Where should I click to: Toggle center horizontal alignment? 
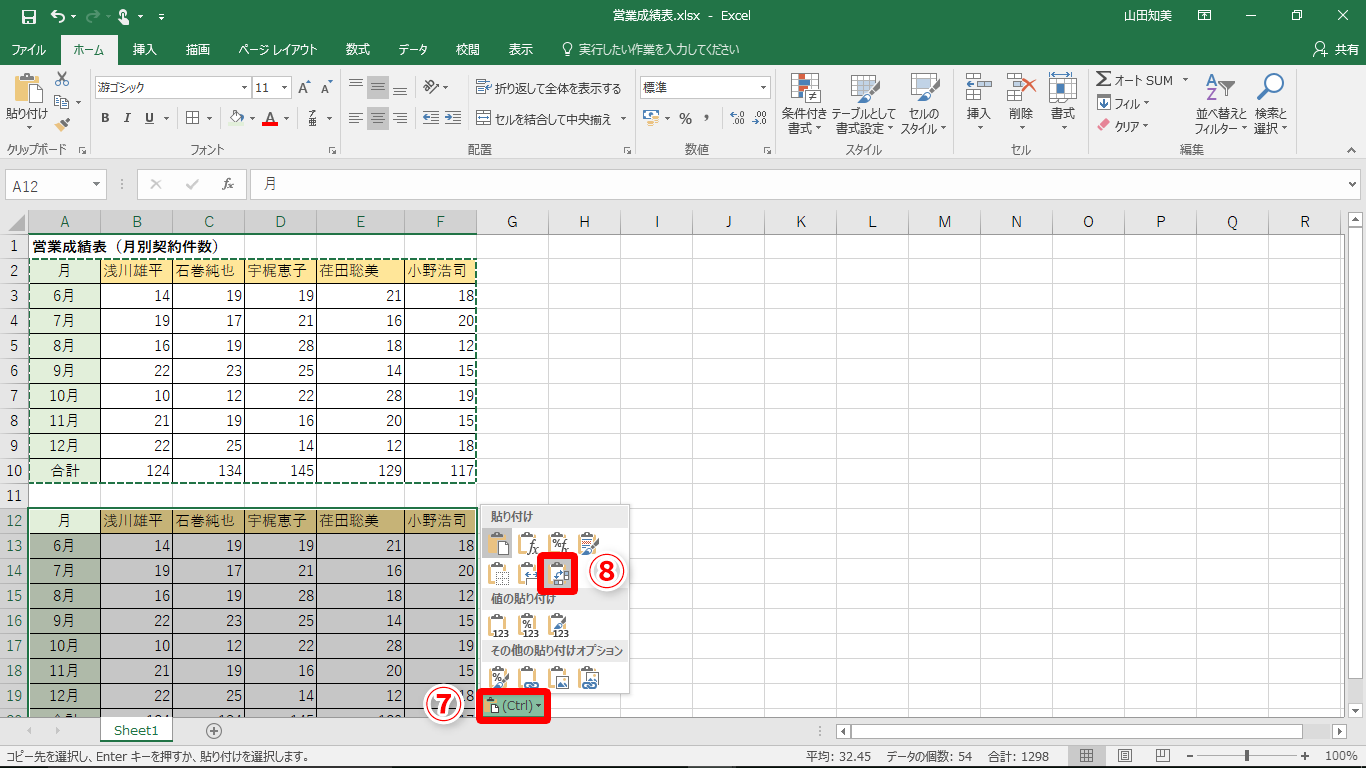coord(377,118)
